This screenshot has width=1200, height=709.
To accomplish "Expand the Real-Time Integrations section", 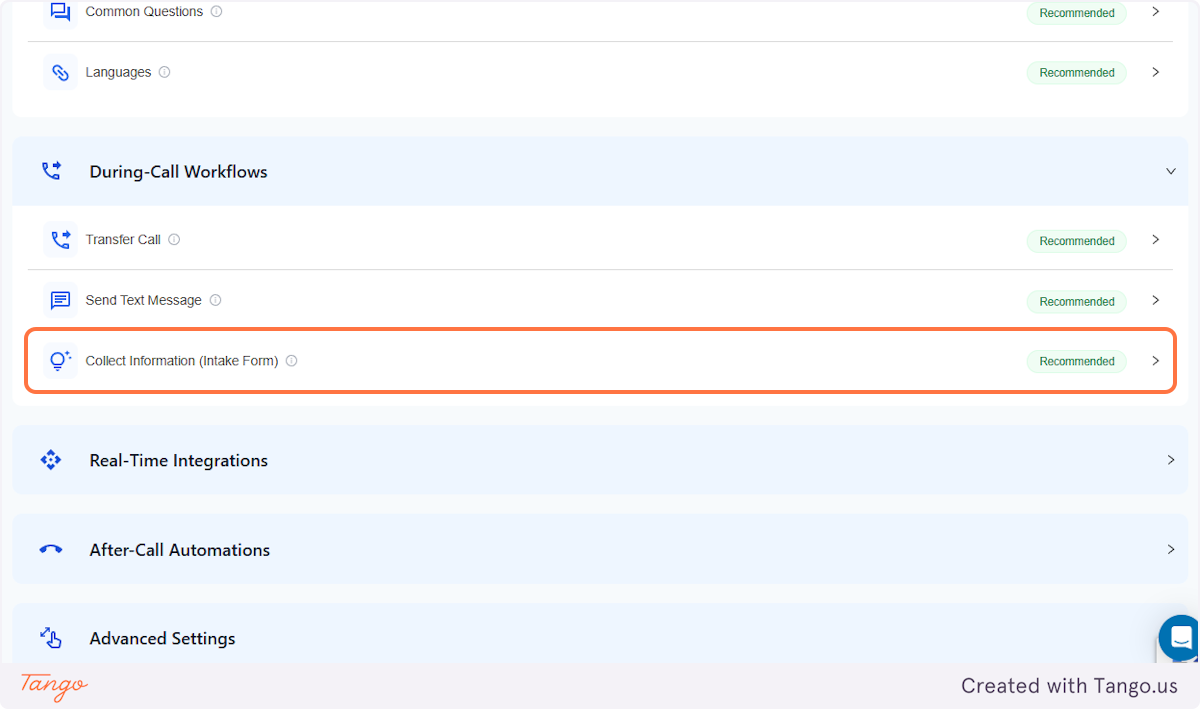I will (x=1170, y=459).
